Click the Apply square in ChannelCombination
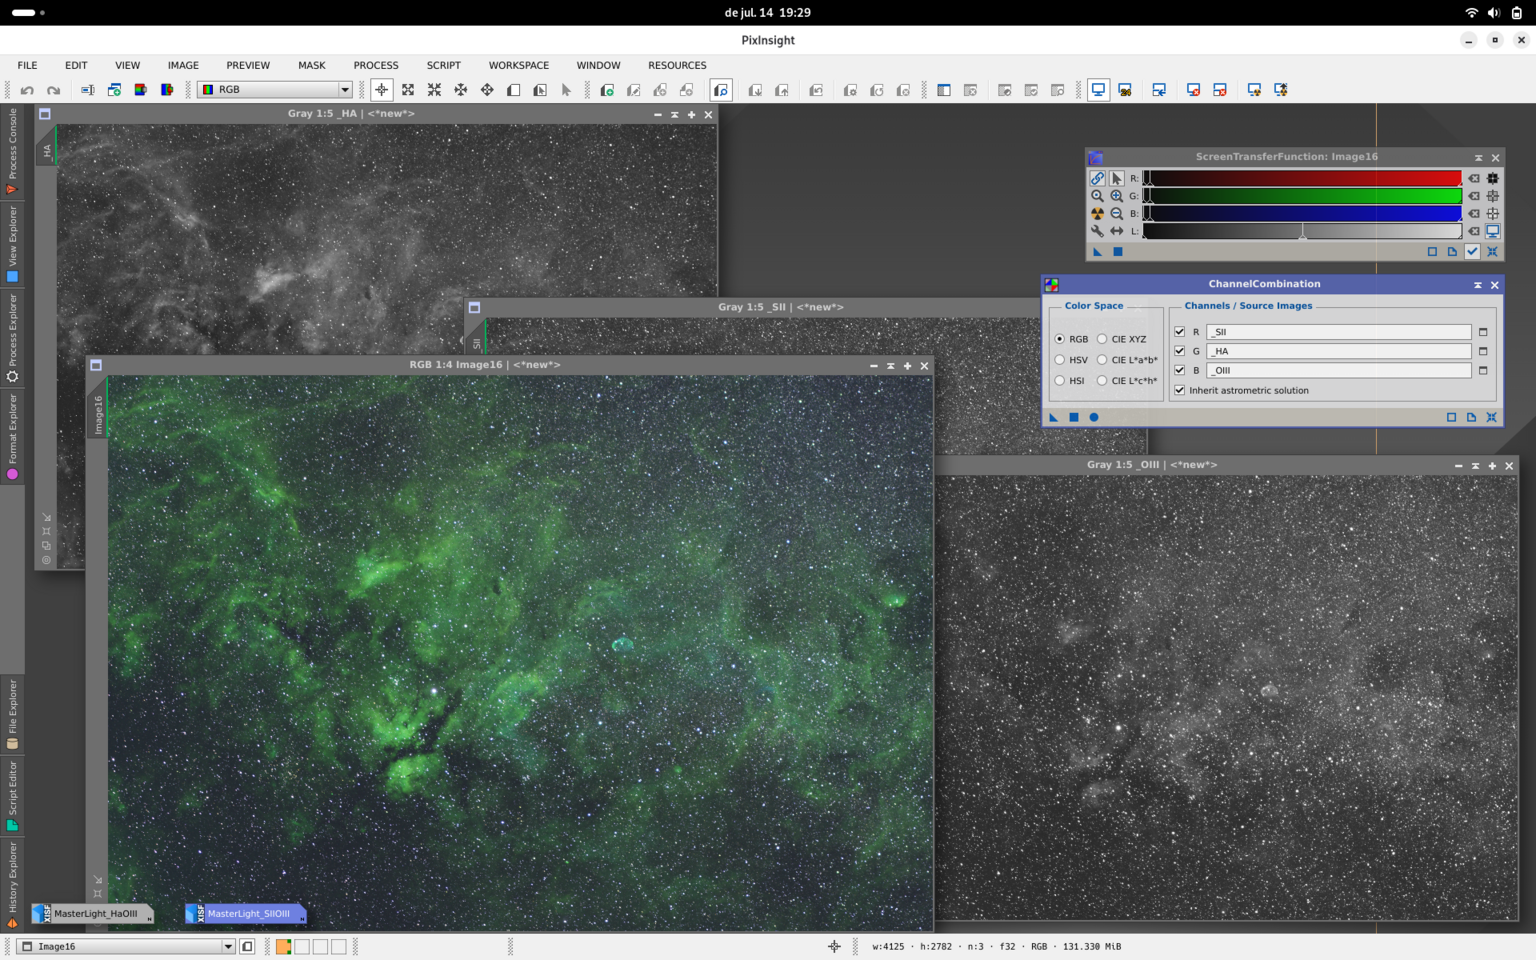 point(1073,417)
